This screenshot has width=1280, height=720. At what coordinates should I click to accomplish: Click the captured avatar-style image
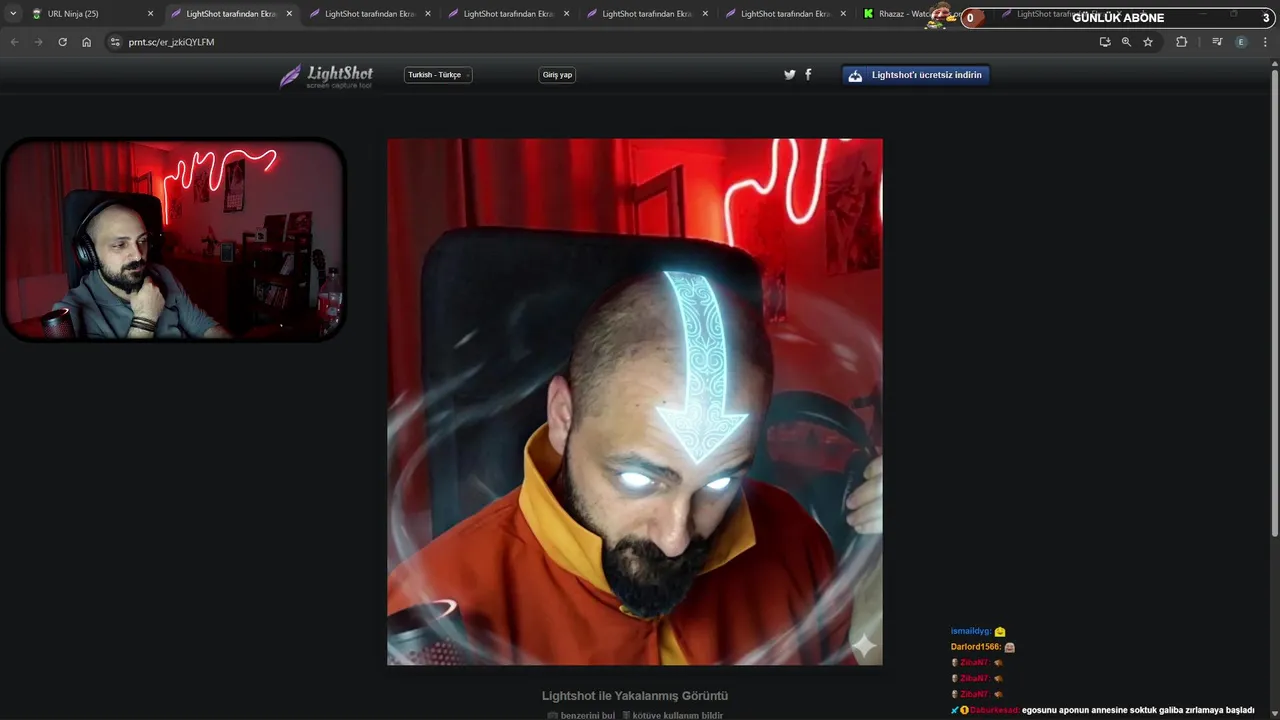pyautogui.click(x=635, y=402)
